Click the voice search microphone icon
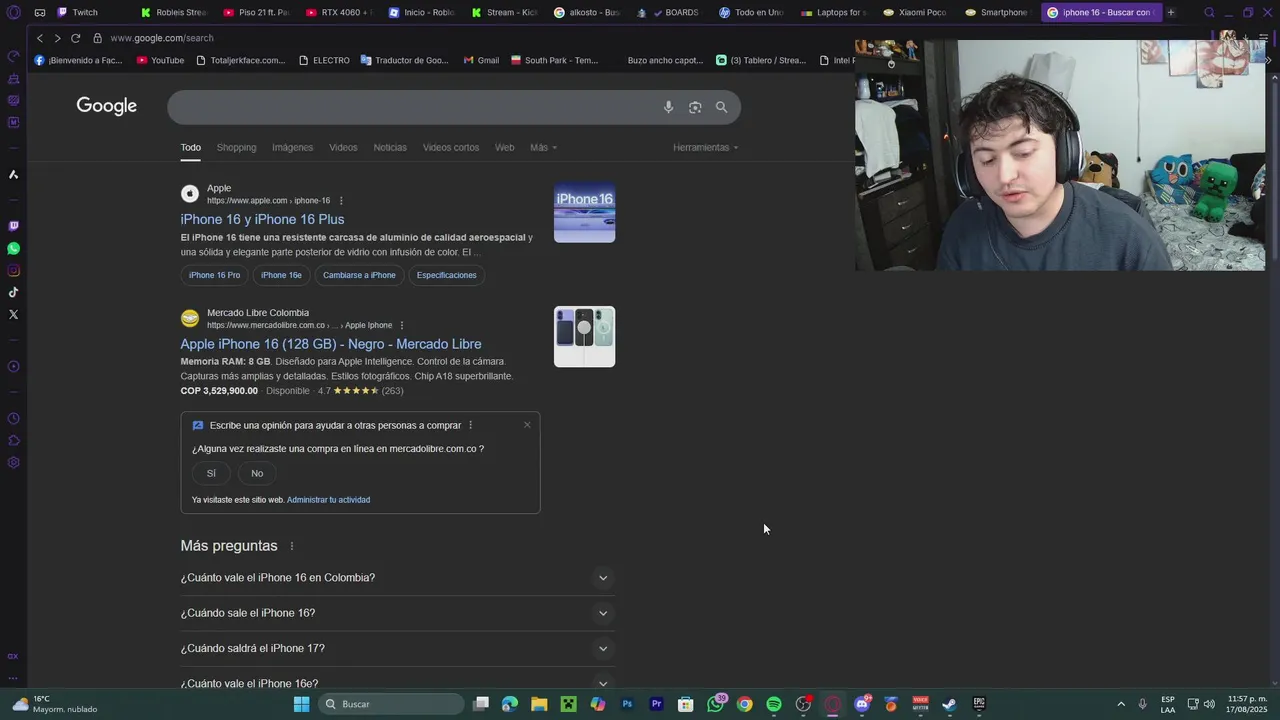The height and width of the screenshot is (720, 1280). coord(668,107)
